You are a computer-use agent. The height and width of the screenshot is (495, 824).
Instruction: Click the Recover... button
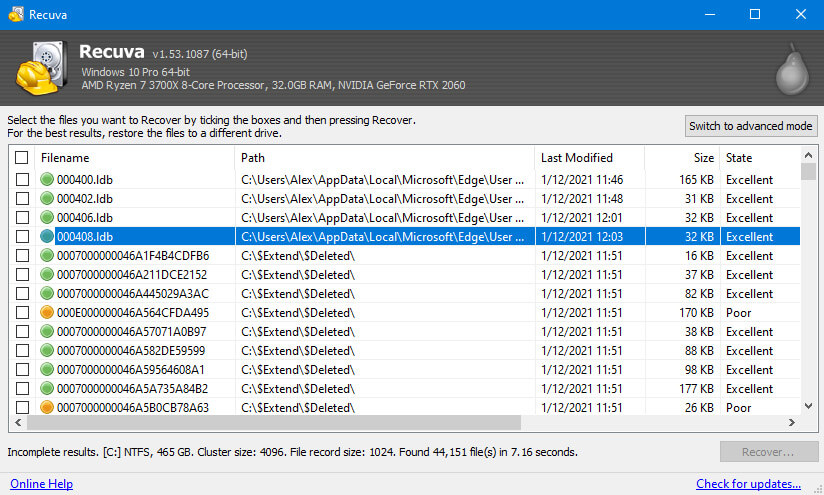[x=769, y=452]
